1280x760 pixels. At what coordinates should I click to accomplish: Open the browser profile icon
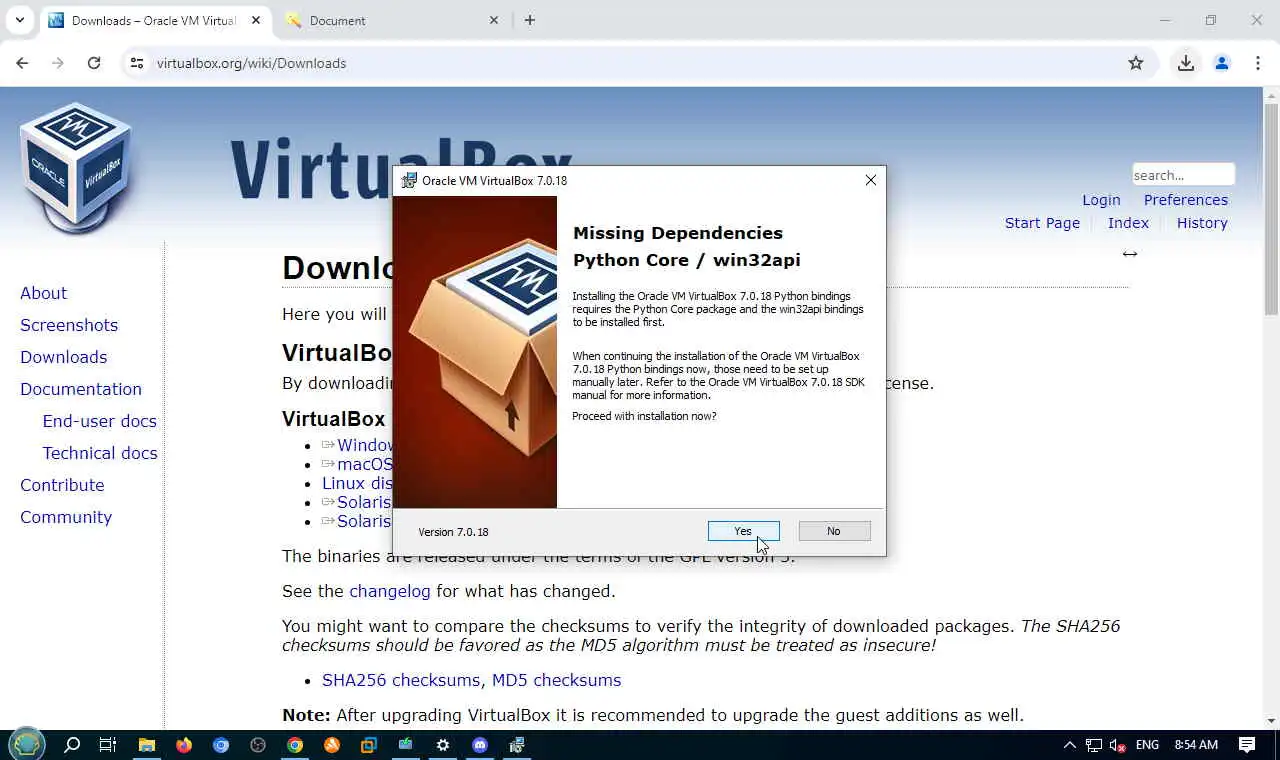point(1222,63)
